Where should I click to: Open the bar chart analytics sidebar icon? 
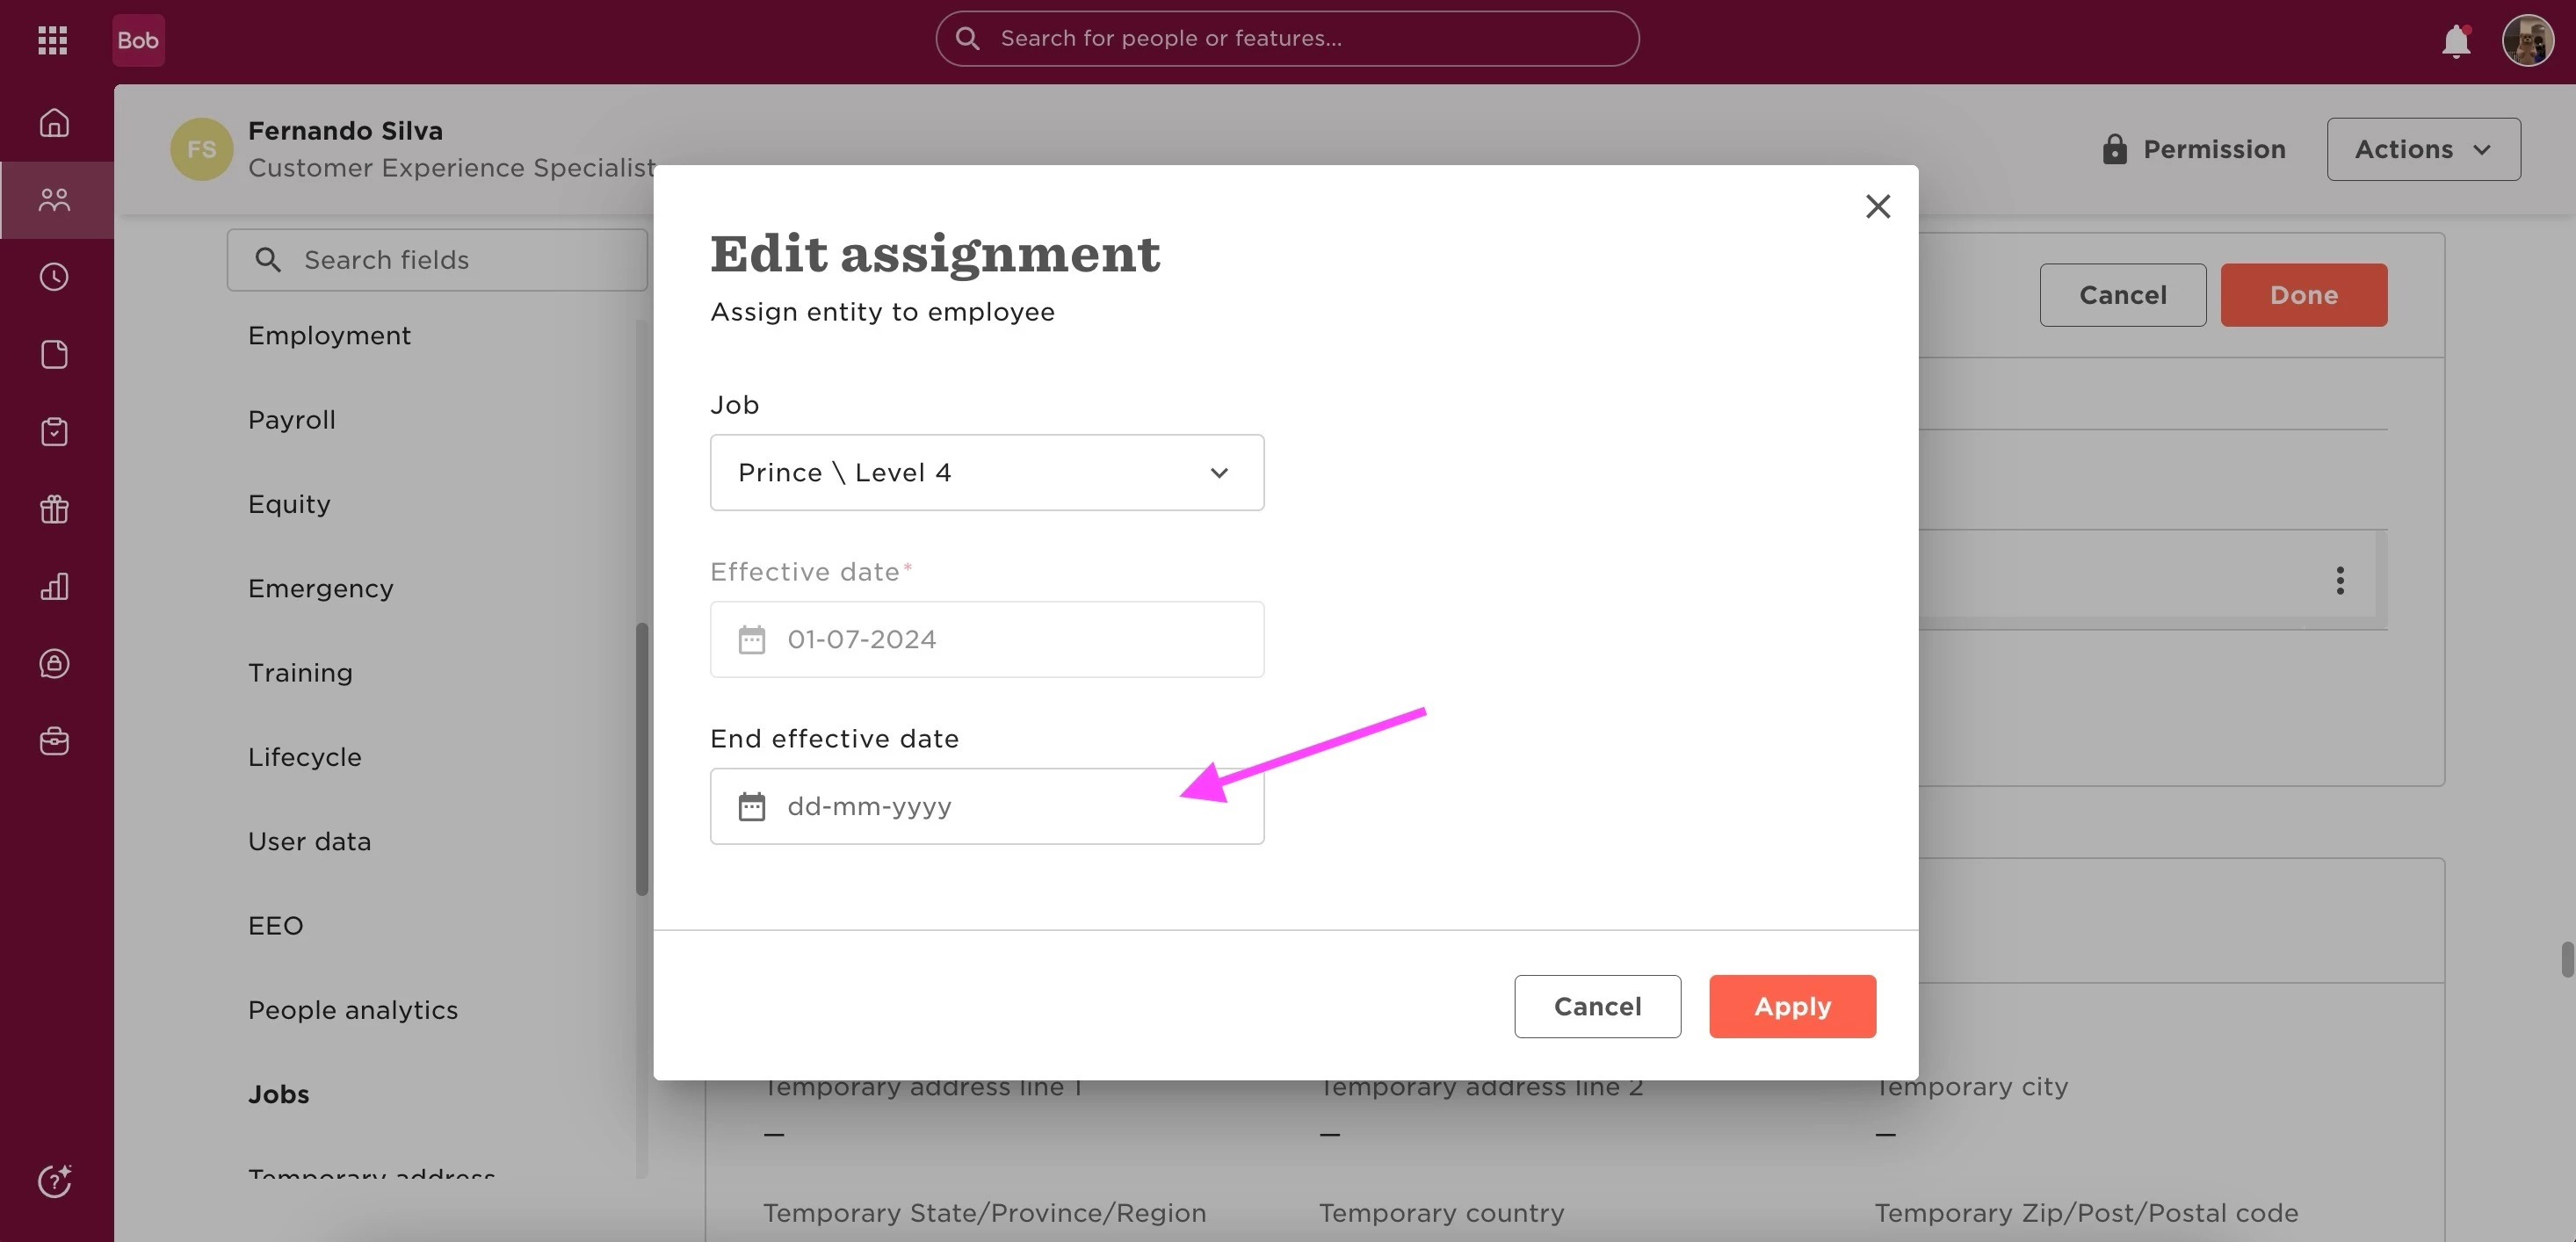[x=54, y=586]
